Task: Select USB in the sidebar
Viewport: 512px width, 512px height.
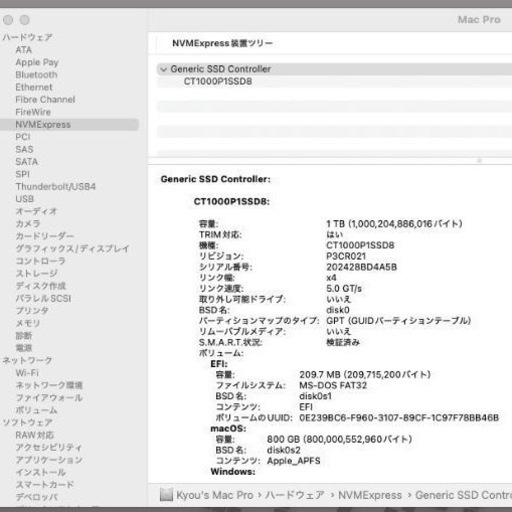Action: [25, 199]
